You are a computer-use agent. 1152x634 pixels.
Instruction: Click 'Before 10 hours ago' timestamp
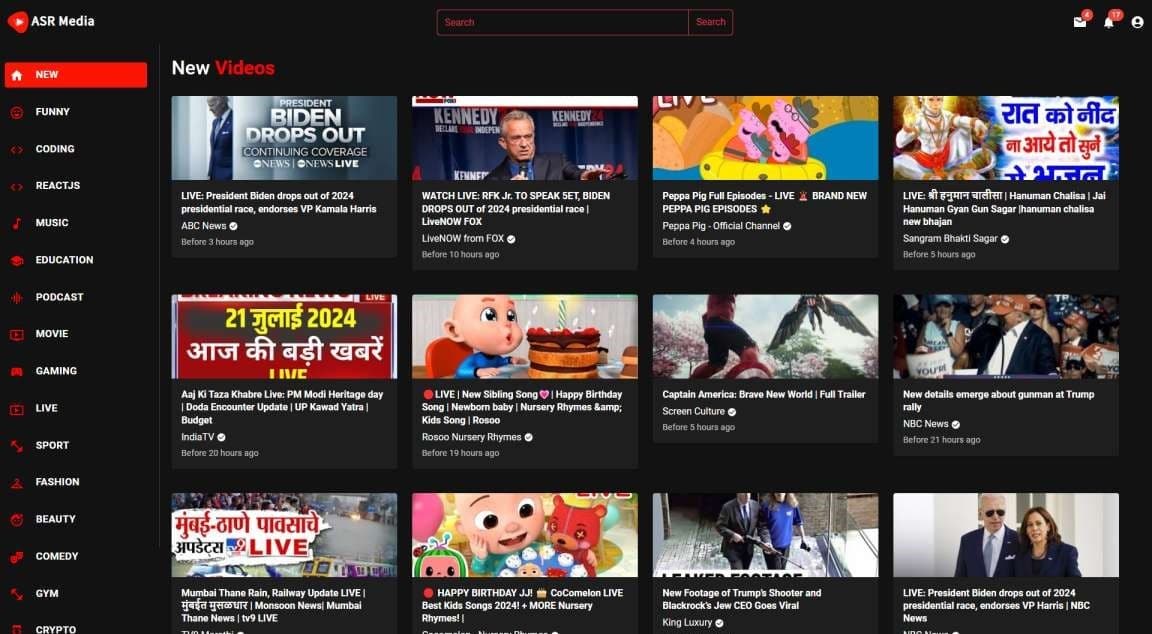coord(461,254)
